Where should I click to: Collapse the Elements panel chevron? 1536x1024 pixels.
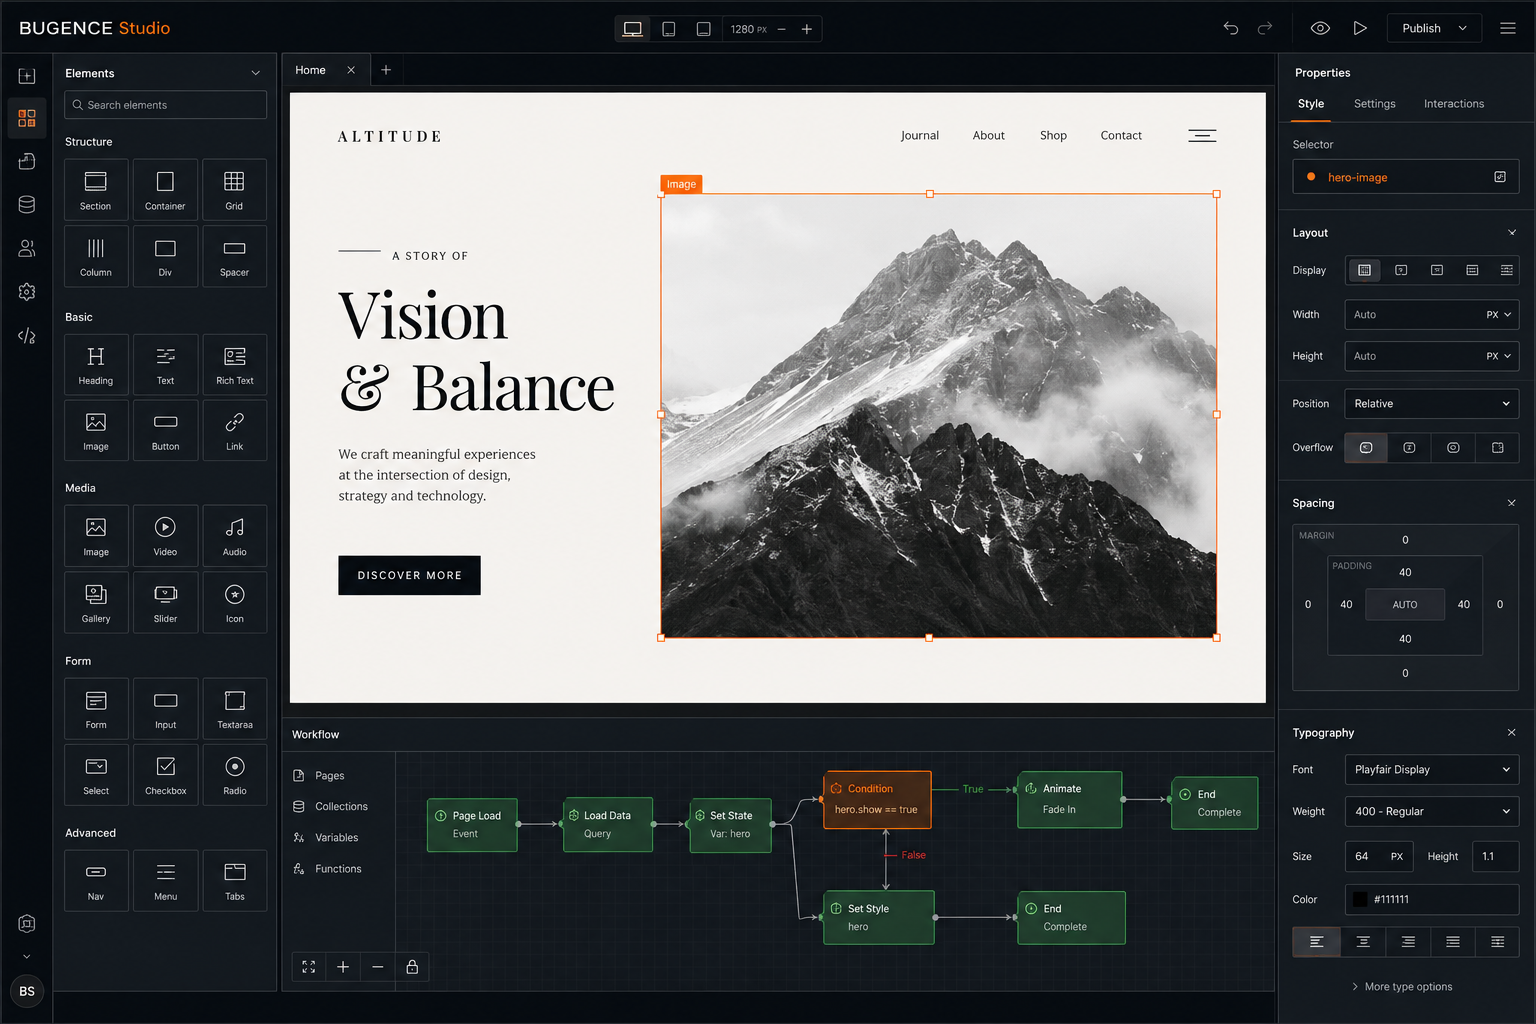(x=256, y=73)
